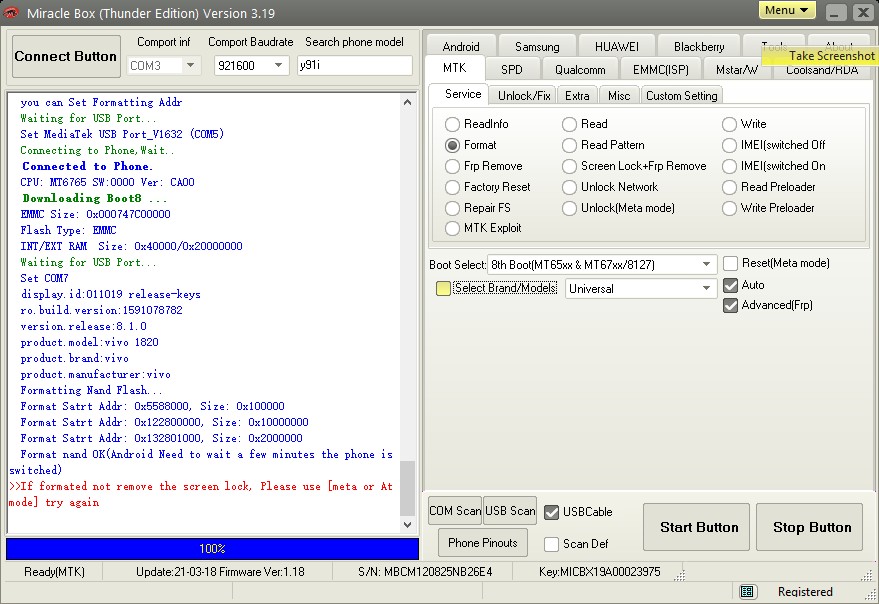The height and width of the screenshot is (604, 879).
Task: Click the Connect Button
Action: [66, 56]
